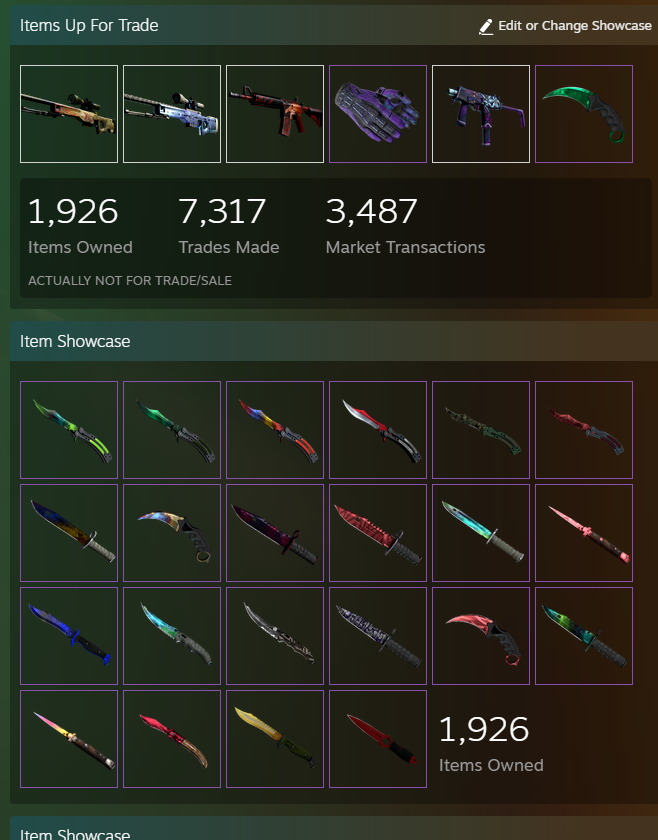Select the green Karambit knife item
The width and height of the screenshot is (658, 840).
tap(584, 114)
